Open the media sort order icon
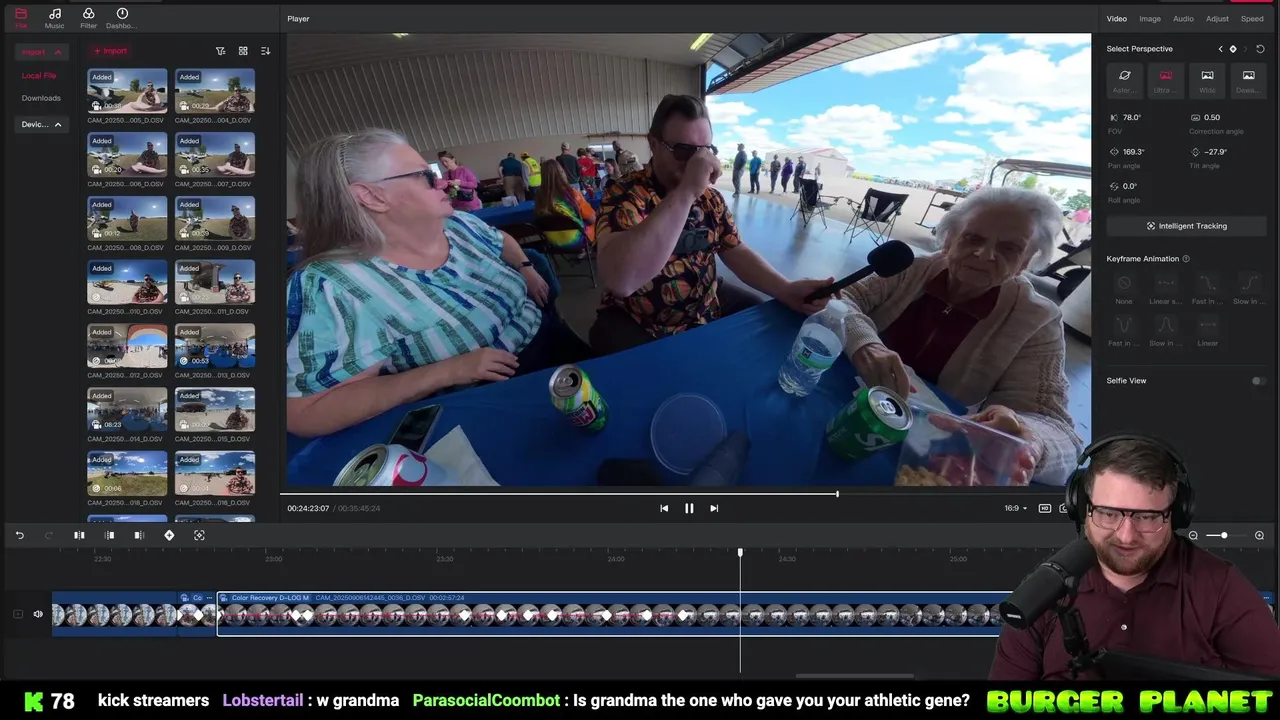1280x720 pixels. pos(265,51)
